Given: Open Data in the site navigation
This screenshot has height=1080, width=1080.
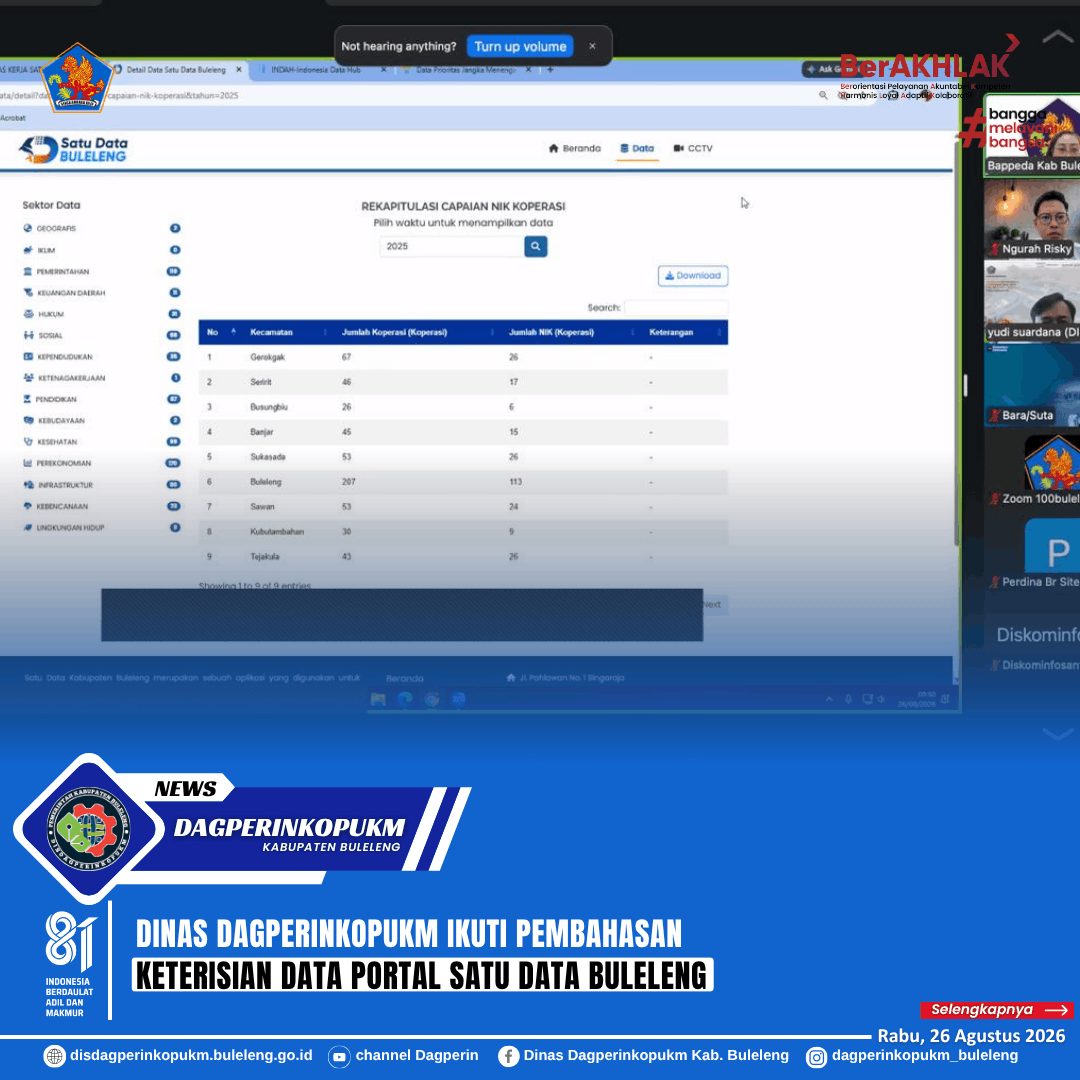Looking at the screenshot, I should point(637,148).
